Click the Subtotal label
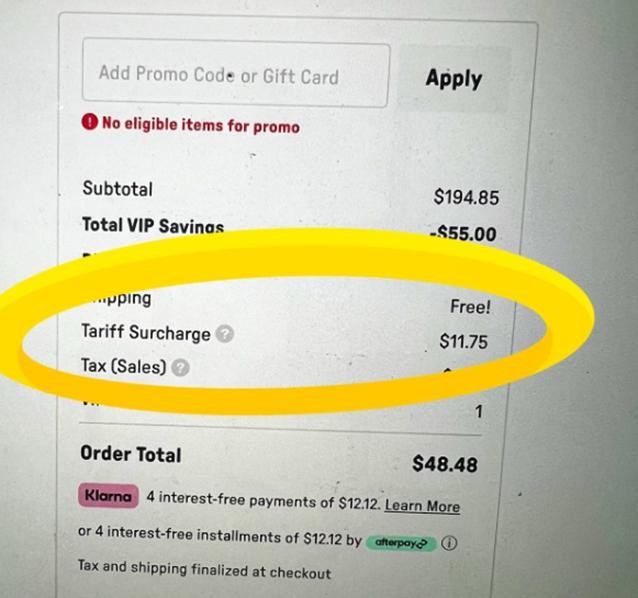This screenshot has width=638, height=598. tap(118, 189)
